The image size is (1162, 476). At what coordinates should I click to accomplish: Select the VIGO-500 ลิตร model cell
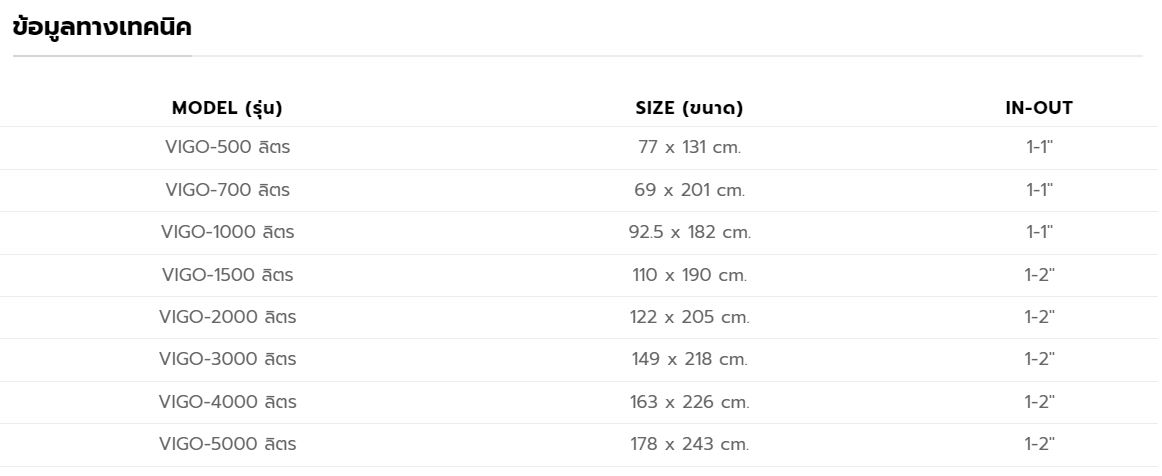227,147
